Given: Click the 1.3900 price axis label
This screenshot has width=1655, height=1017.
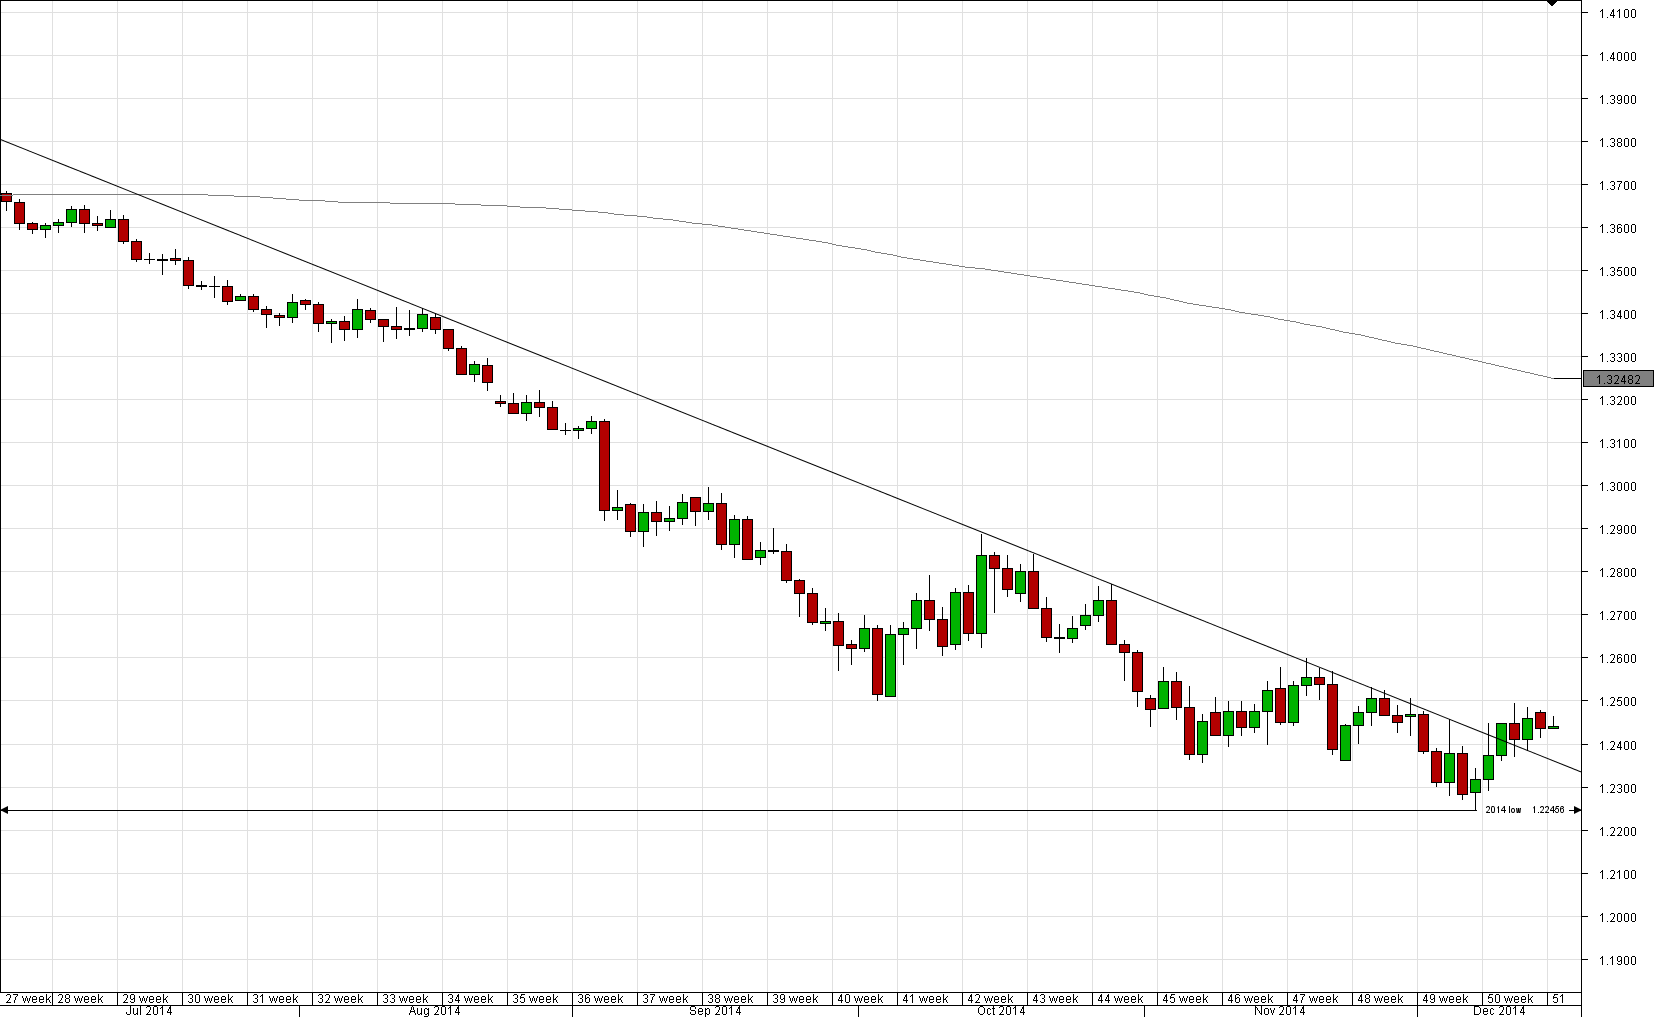Looking at the screenshot, I should click(x=1617, y=99).
